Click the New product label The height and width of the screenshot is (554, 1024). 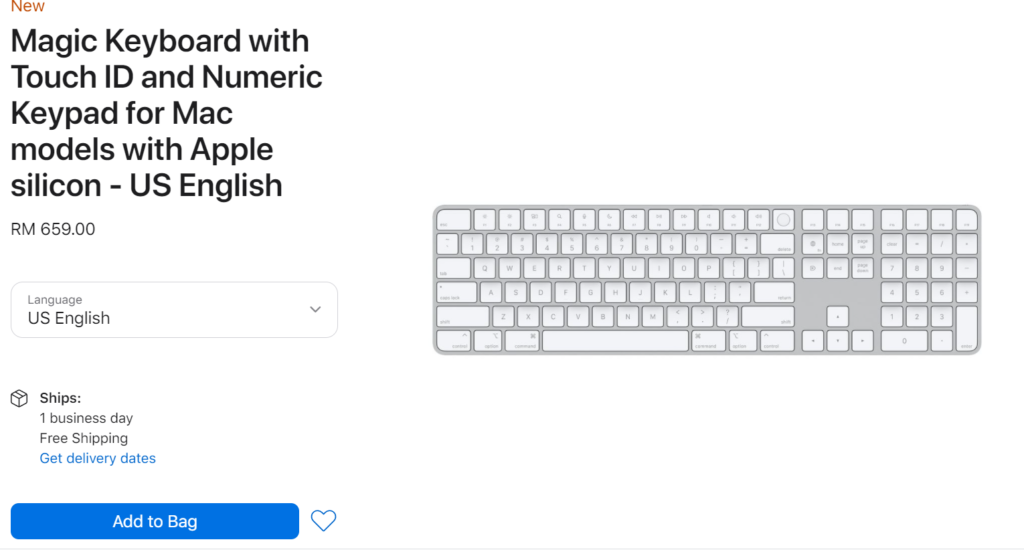click(x=27, y=7)
